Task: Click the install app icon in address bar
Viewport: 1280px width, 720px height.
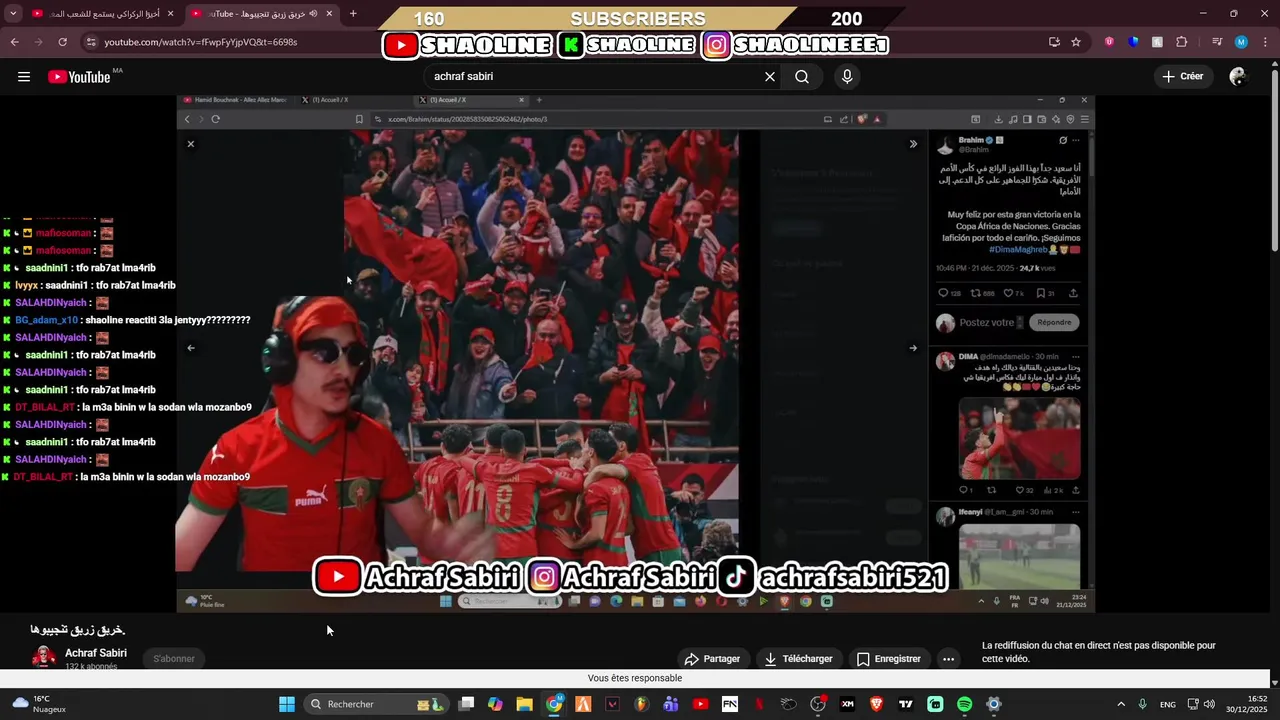Action: click(1054, 42)
